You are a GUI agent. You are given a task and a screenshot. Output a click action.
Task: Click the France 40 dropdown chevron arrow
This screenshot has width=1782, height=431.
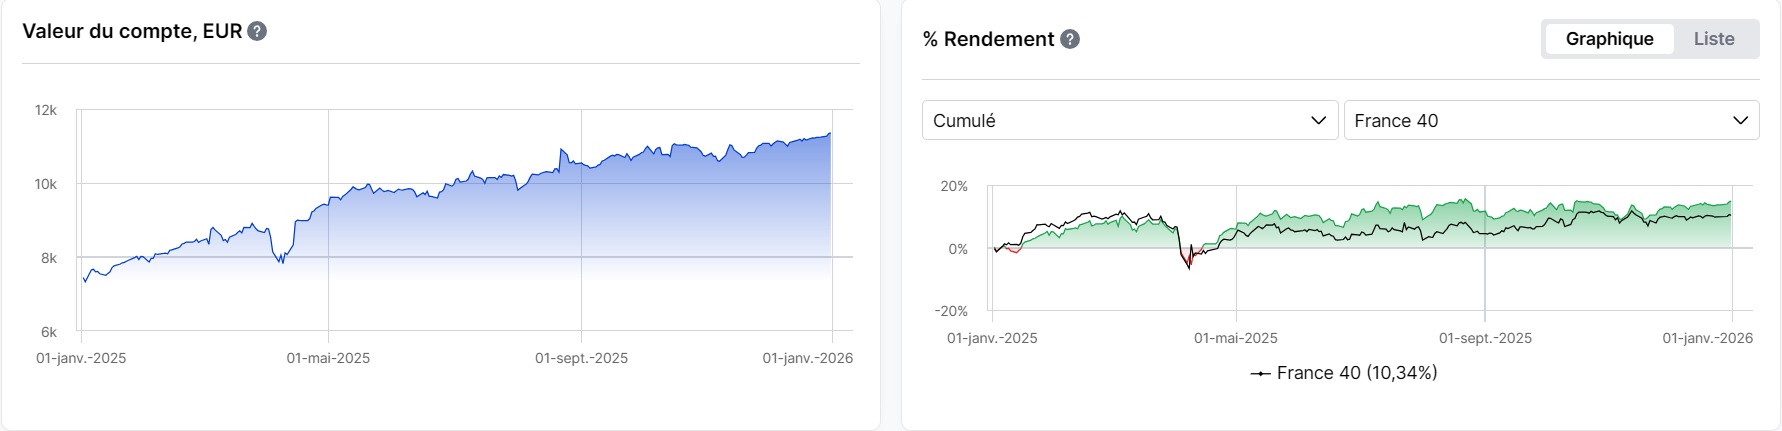tap(1740, 120)
